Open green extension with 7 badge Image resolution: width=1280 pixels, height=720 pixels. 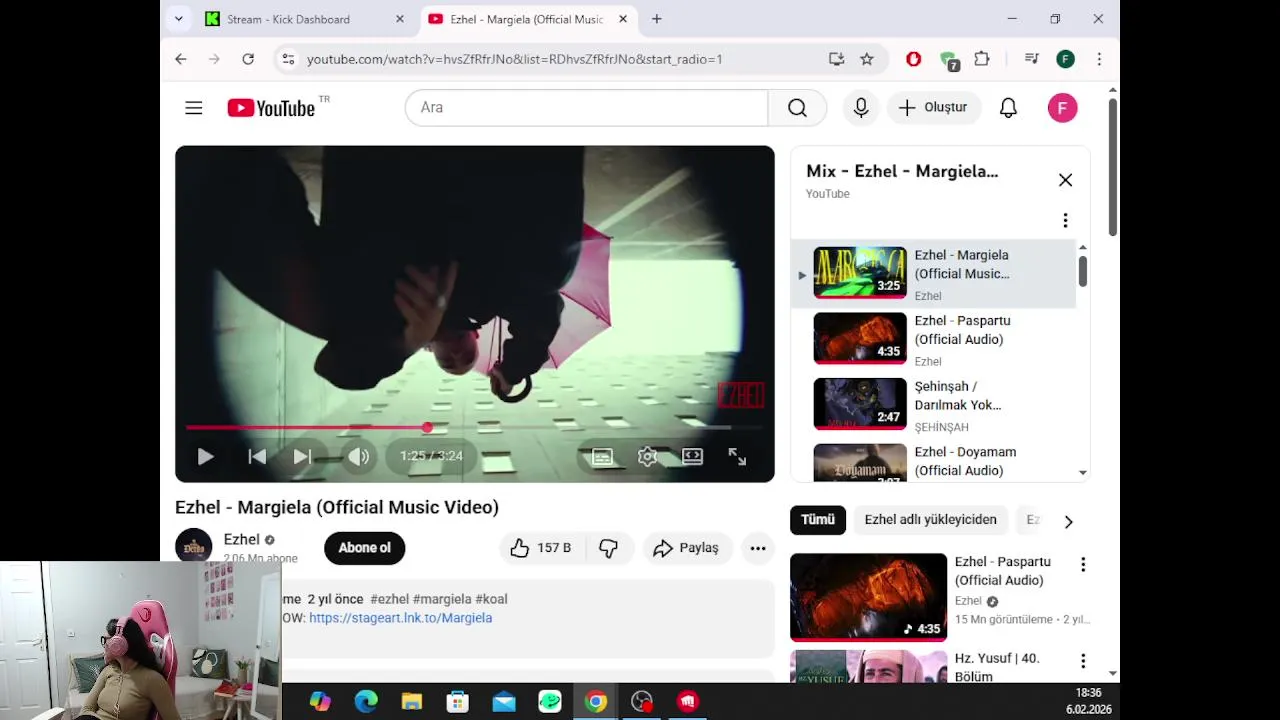[949, 60]
